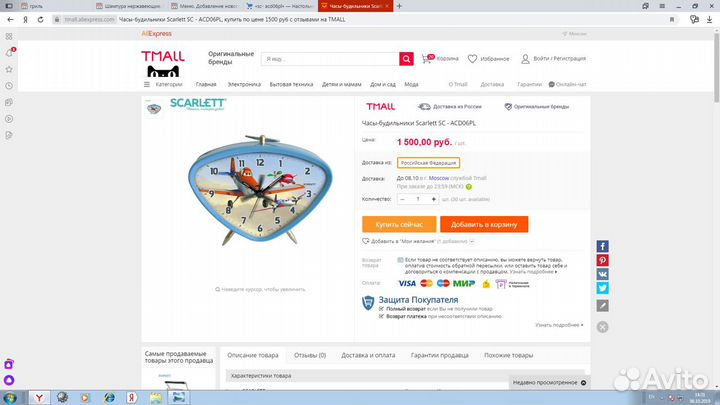
Task: Collapse the Недавно просмотренное panel
Action: click(583, 382)
